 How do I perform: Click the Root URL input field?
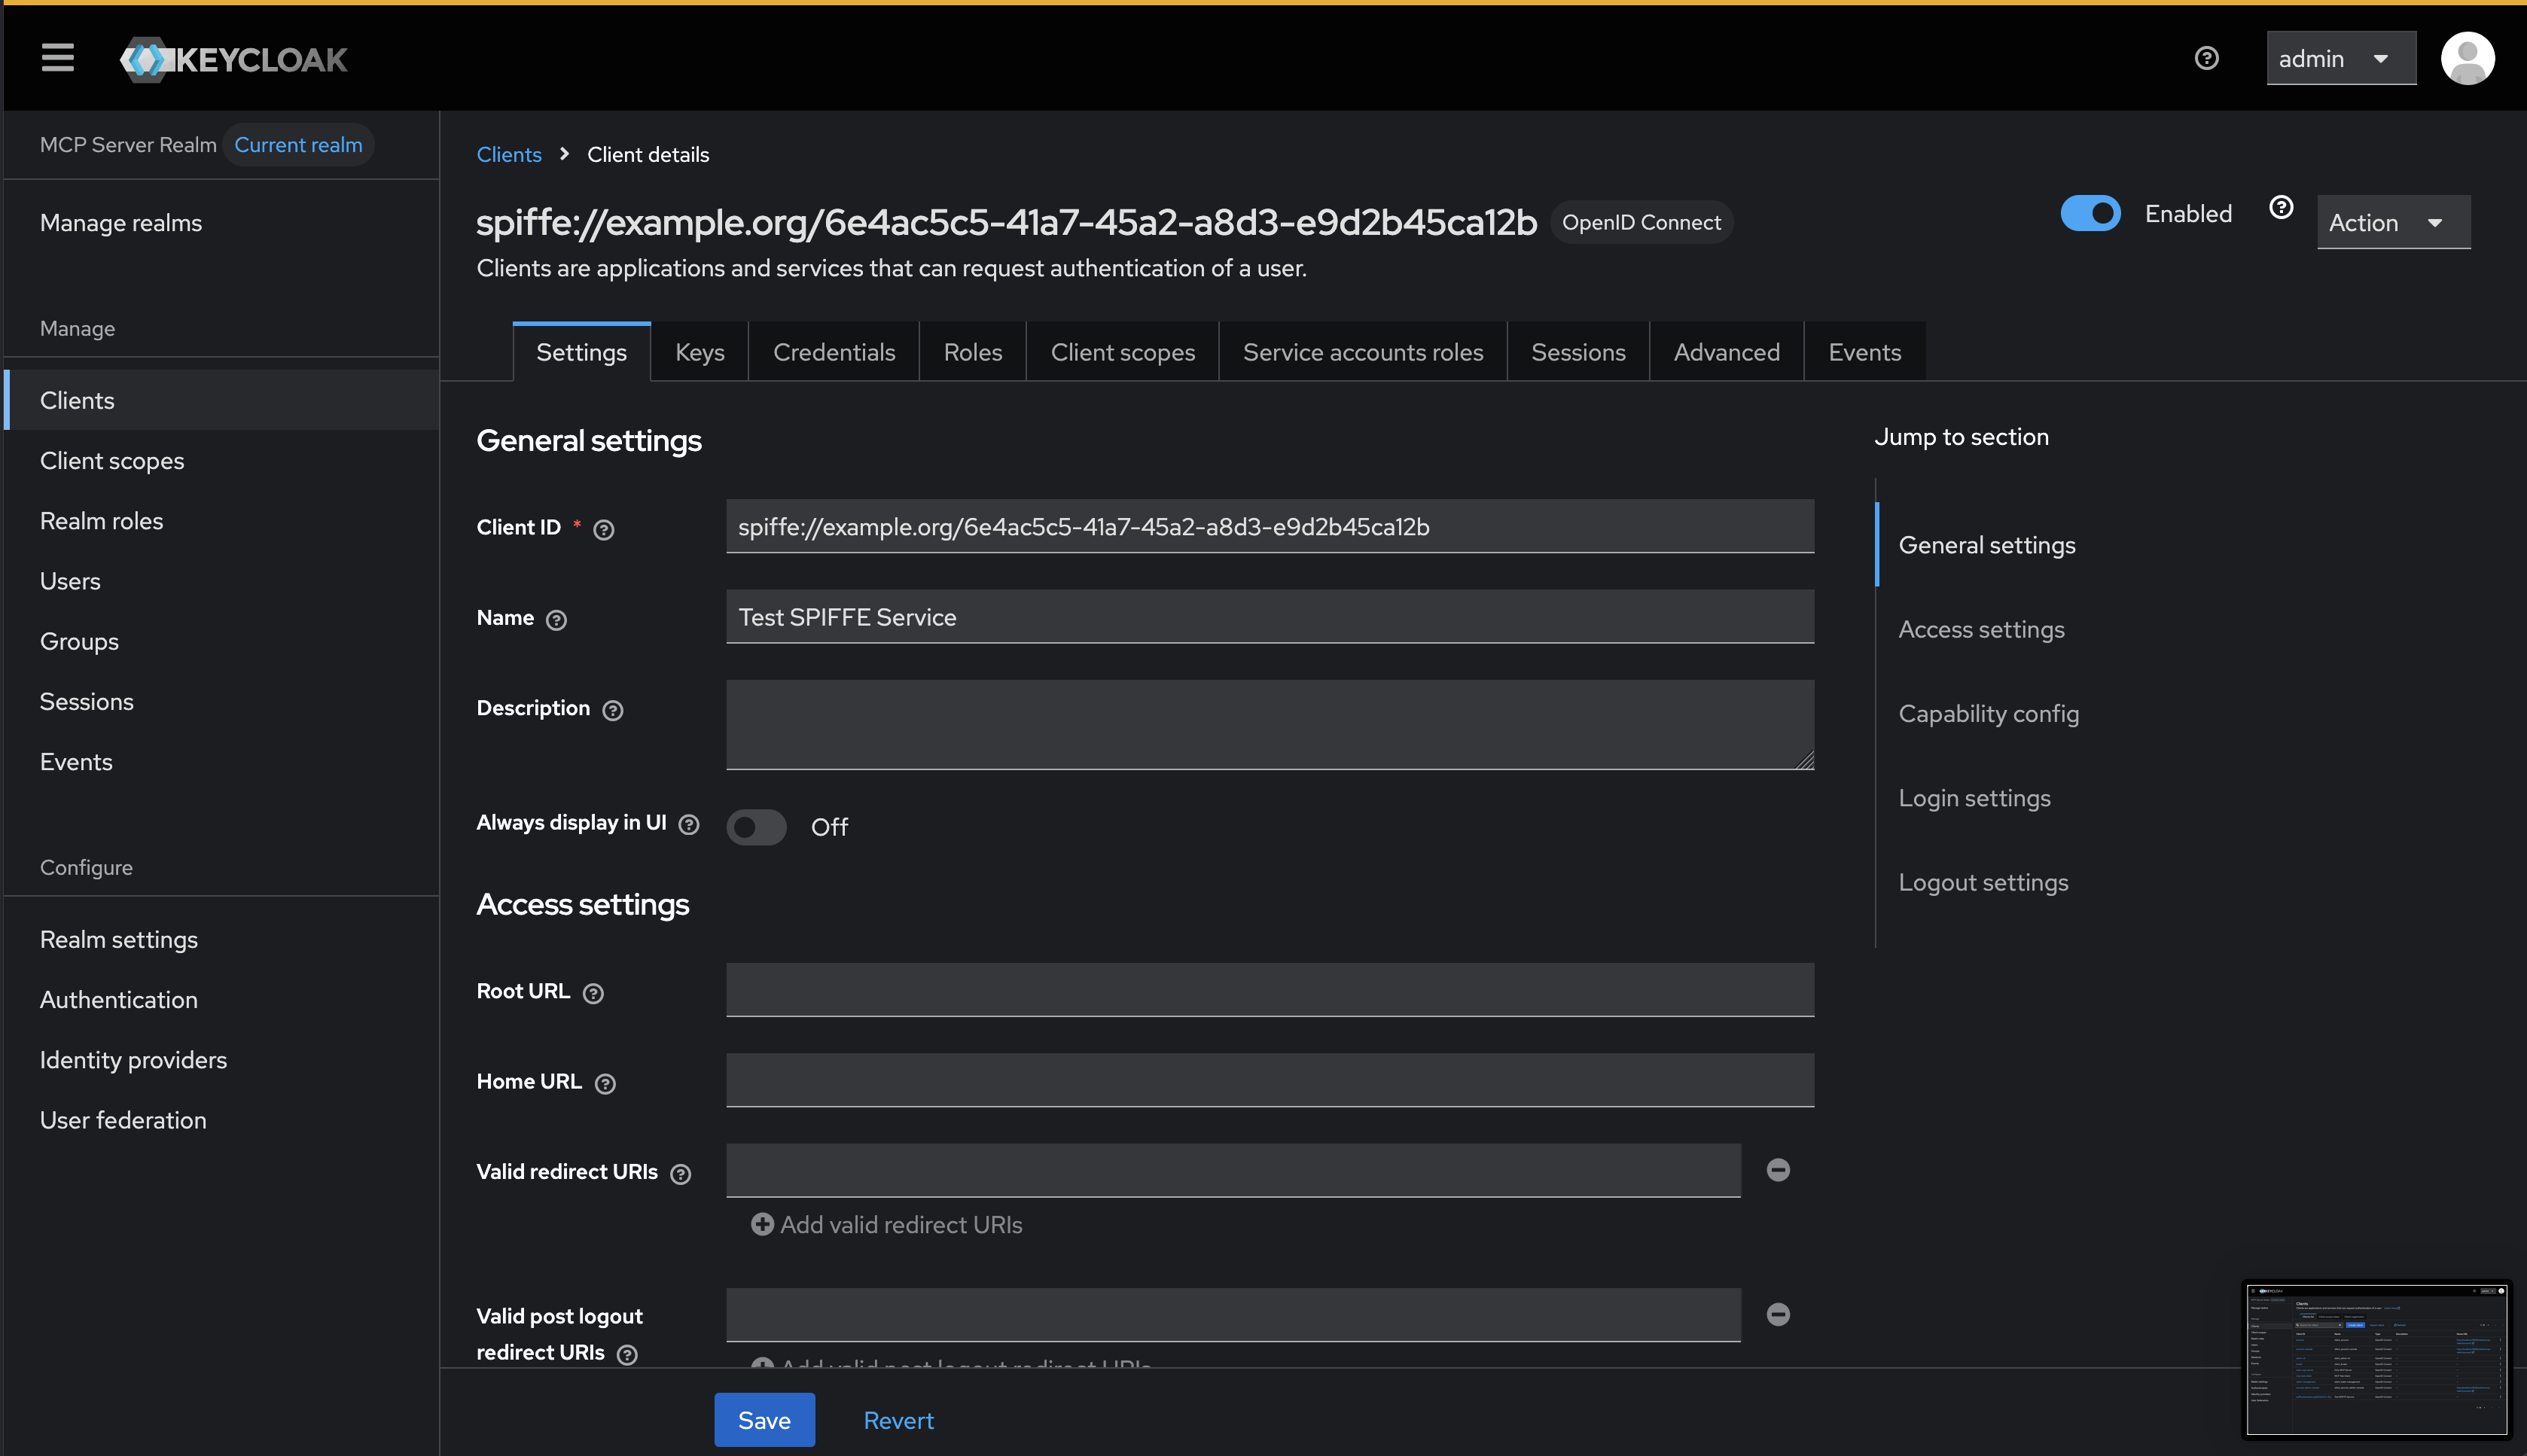point(1269,990)
